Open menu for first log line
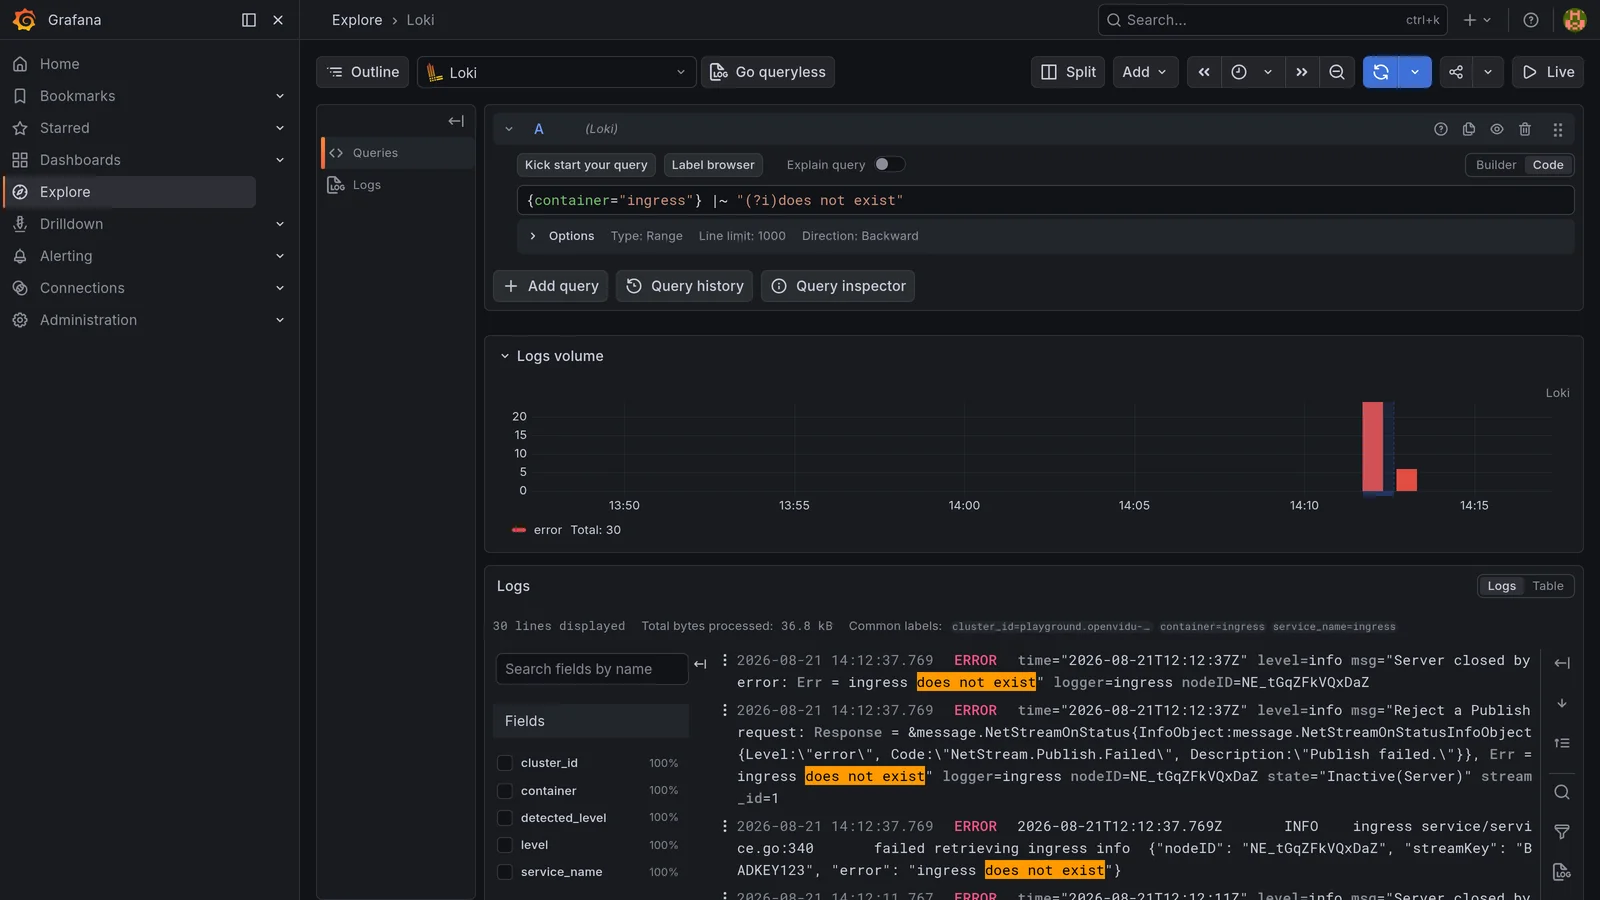1600x900 pixels. 725,660
